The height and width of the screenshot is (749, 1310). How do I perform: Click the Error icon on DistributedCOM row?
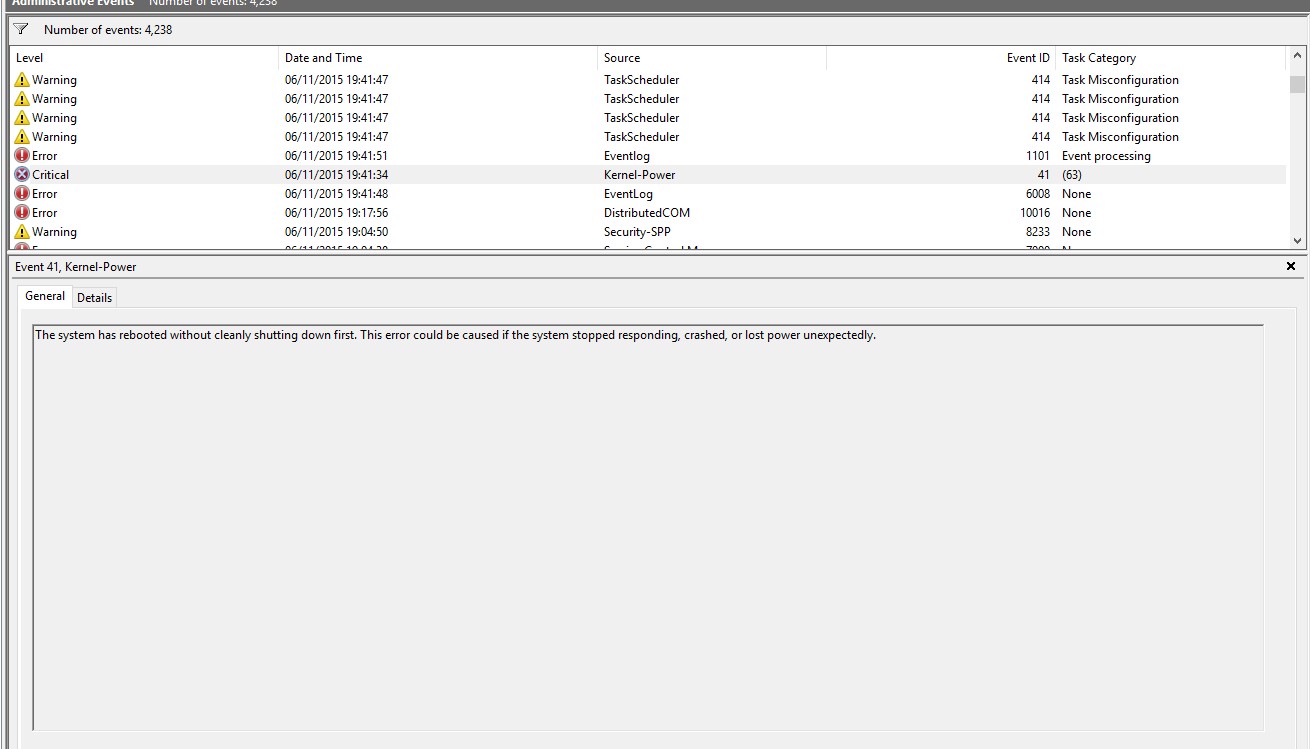(22, 213)
